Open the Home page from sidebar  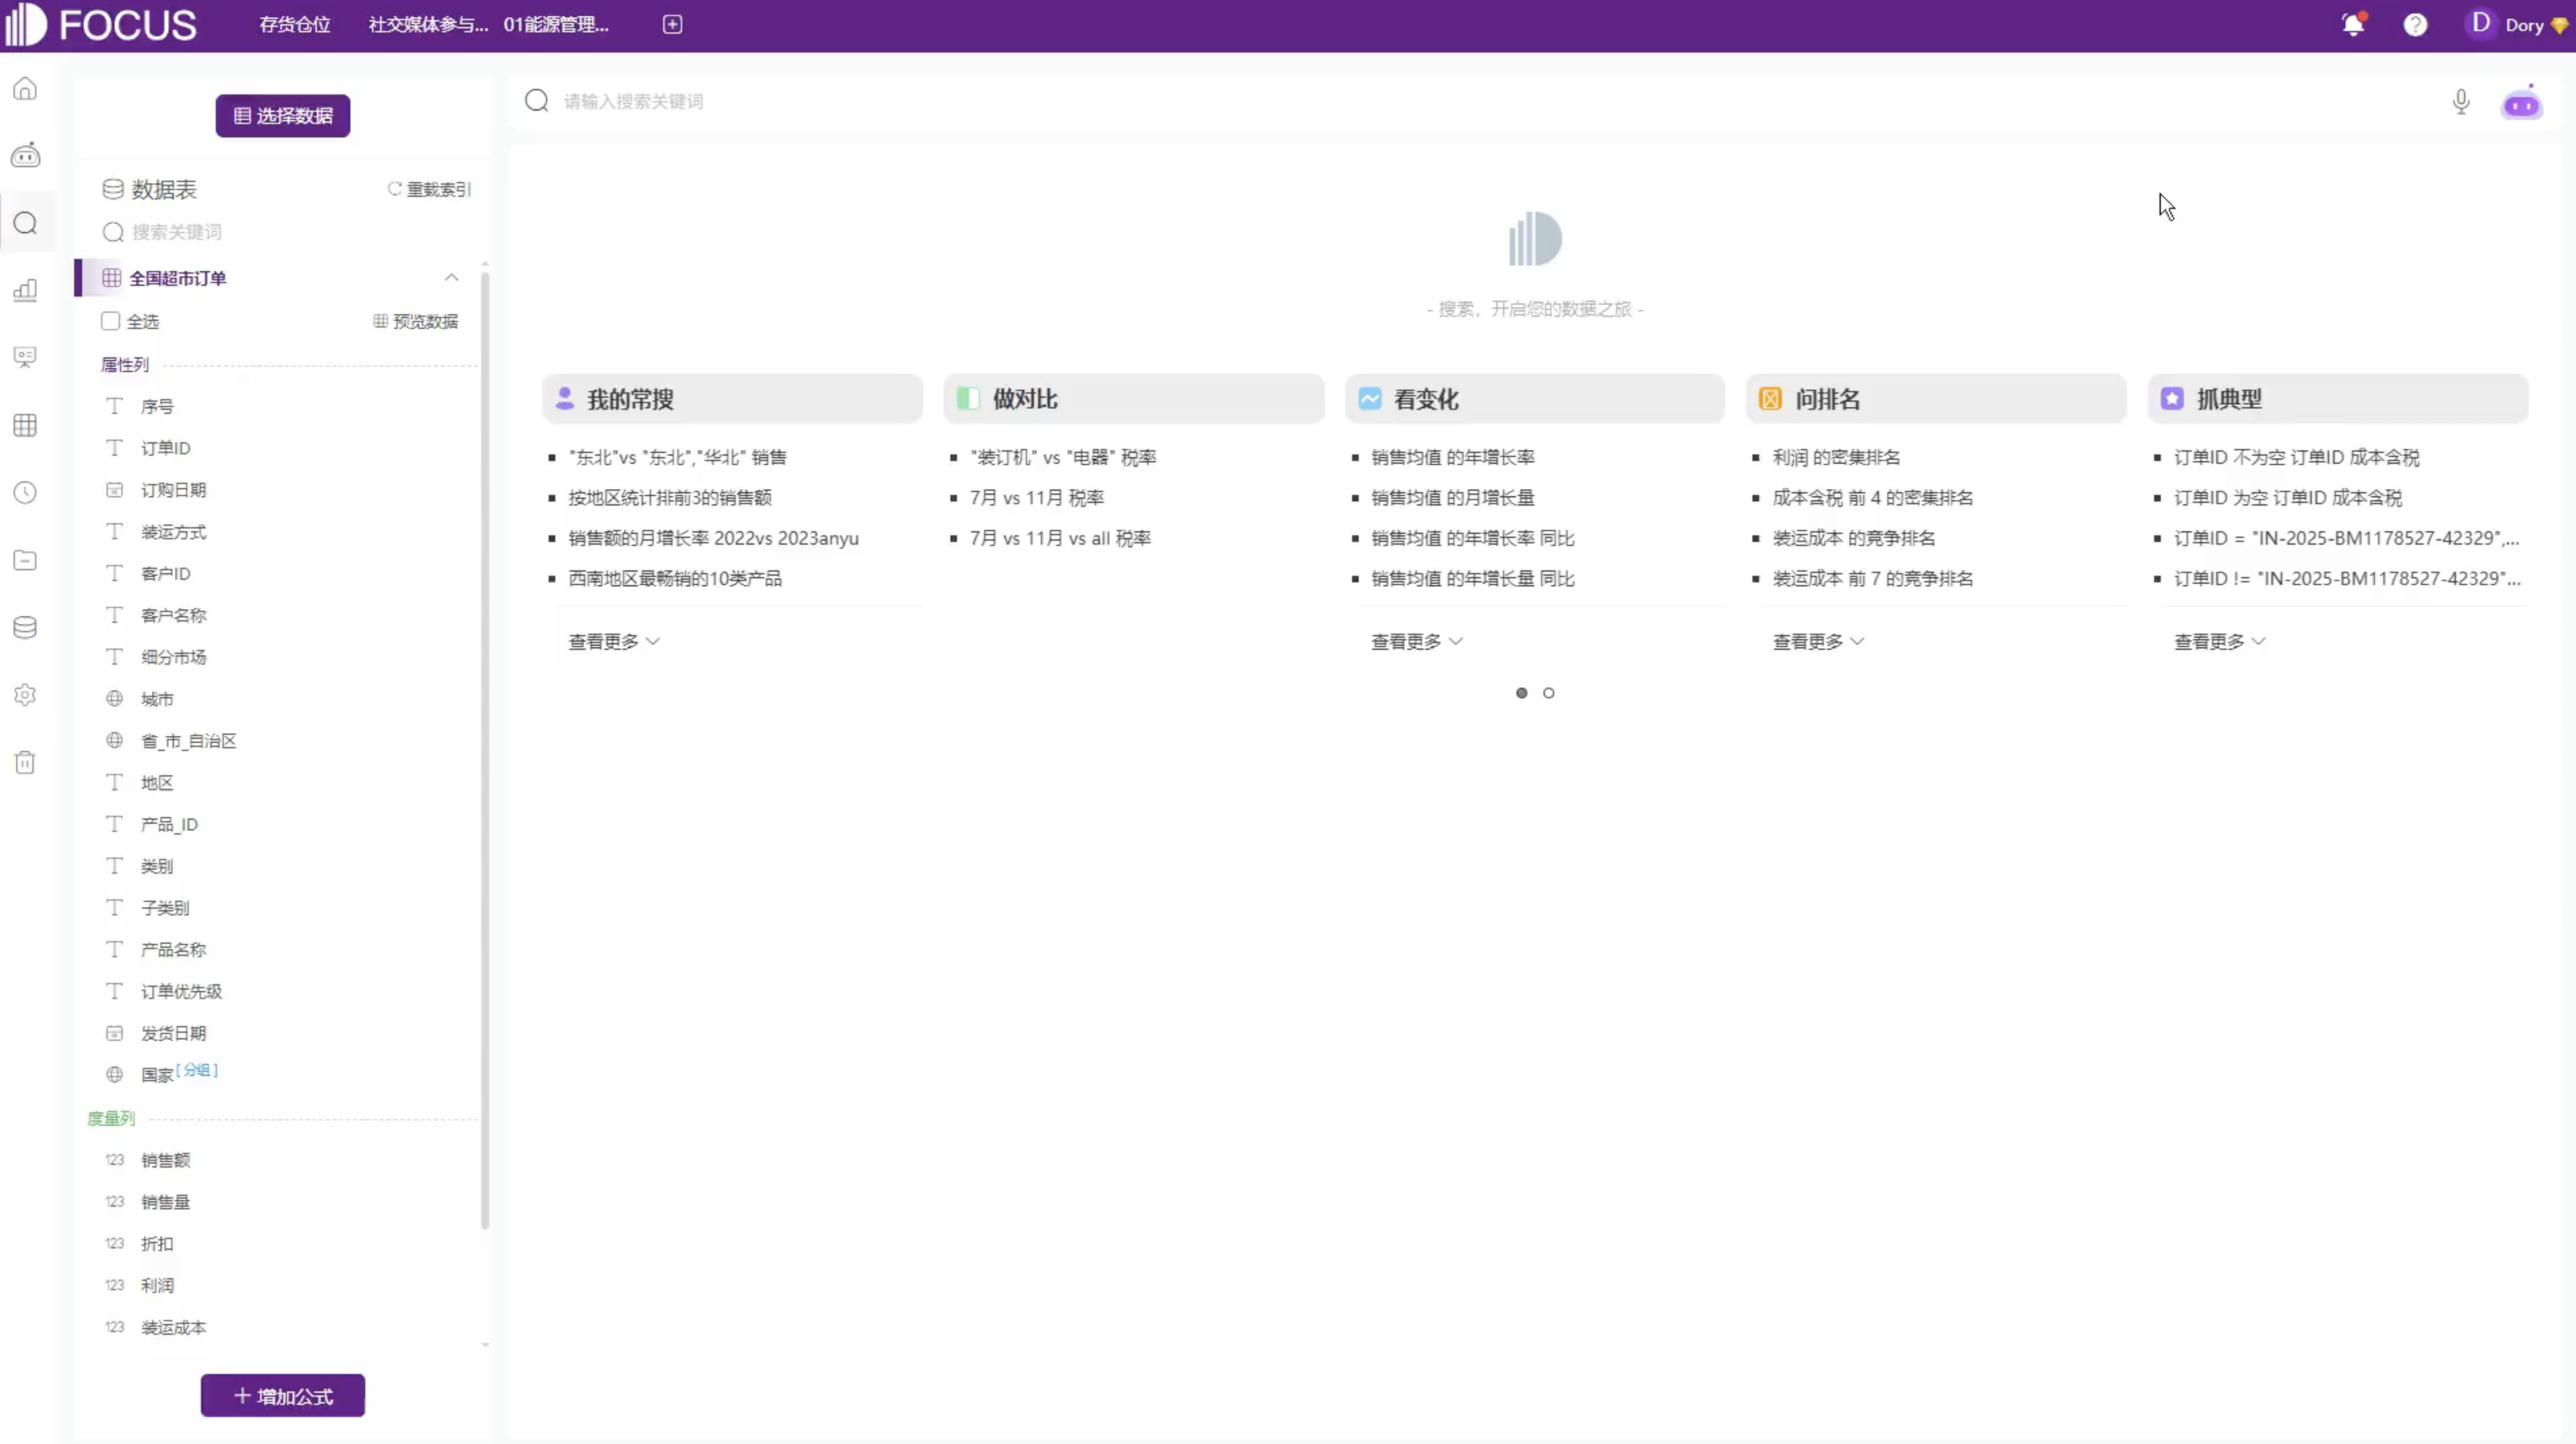pyautogui.click(x=25, y=88)
